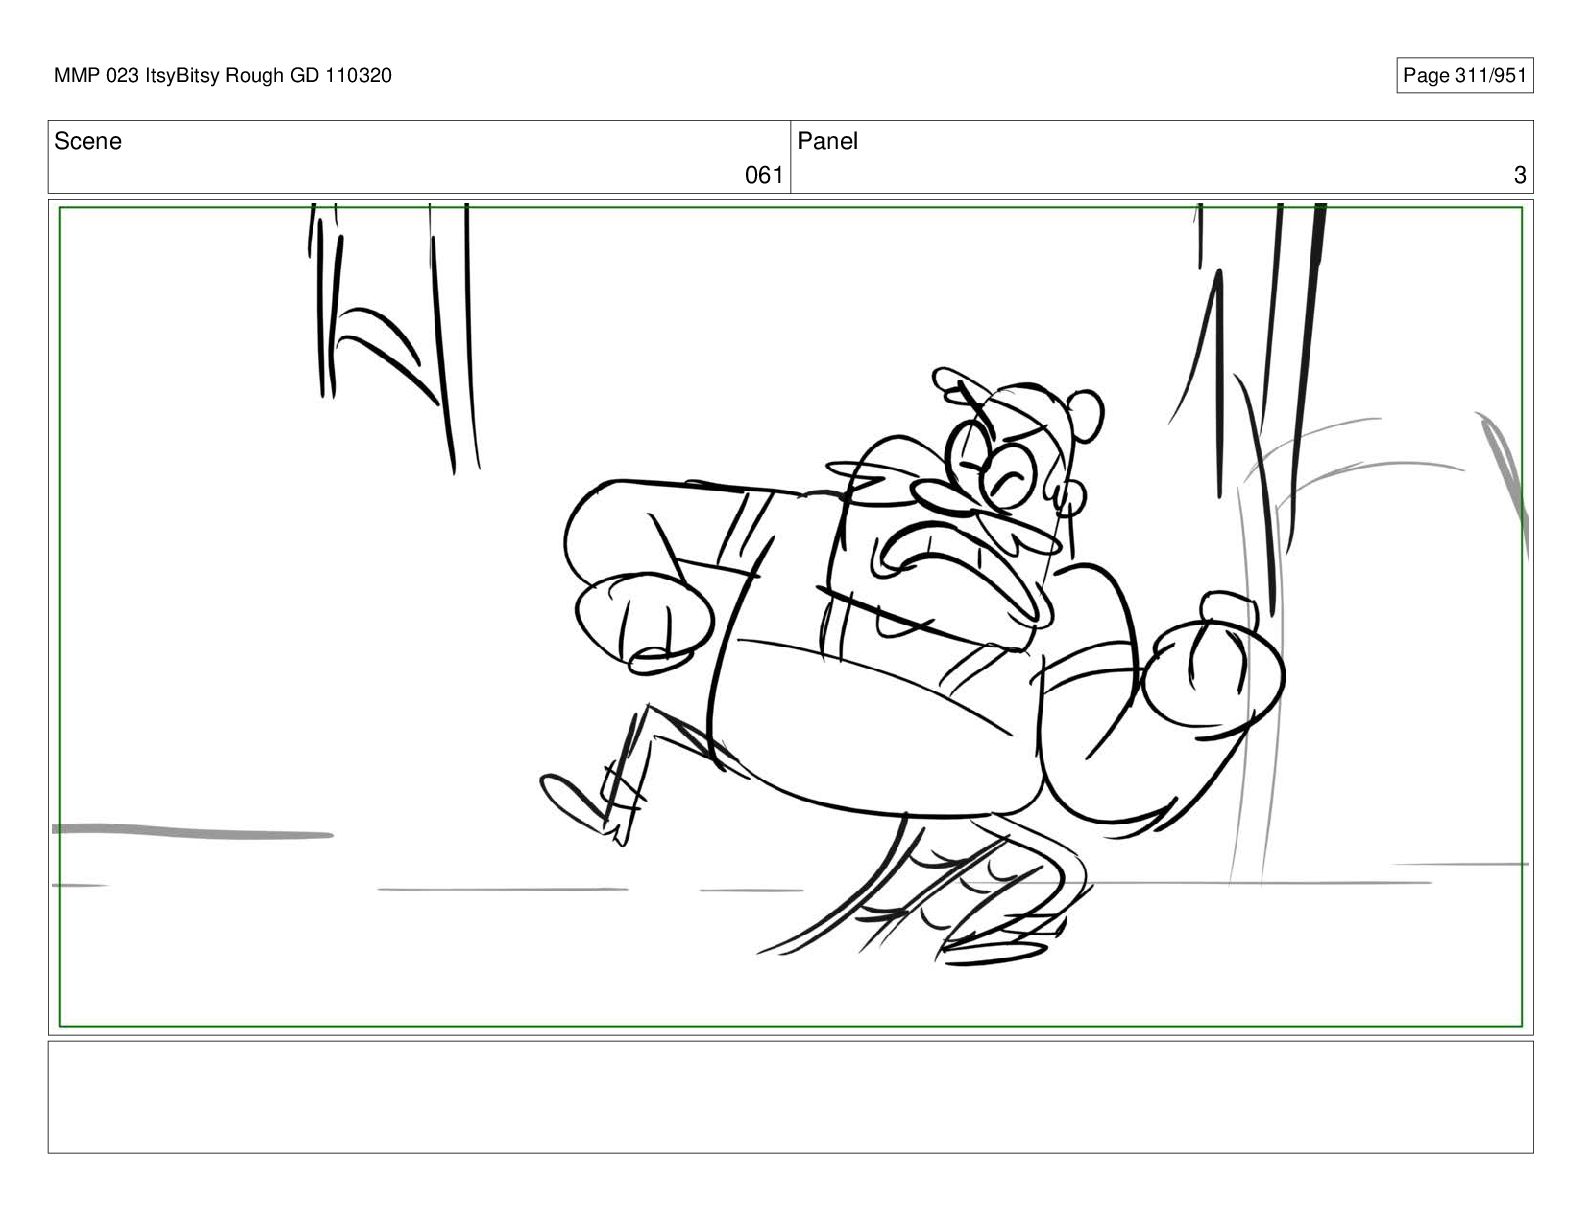The image size is (1582, 1225).
Task: Click the panel number '3'
Action: tap(1520, 176)
